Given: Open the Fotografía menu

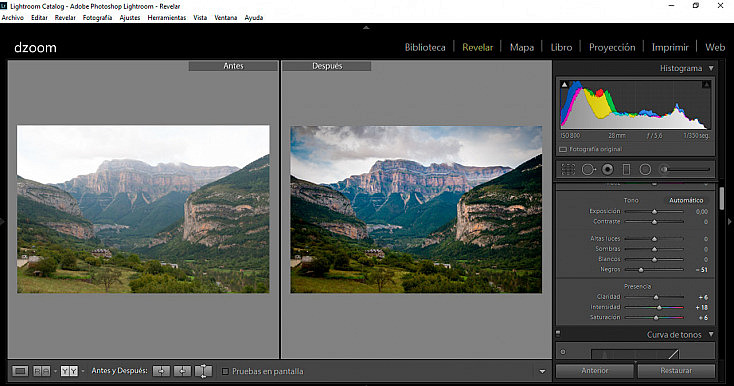Looking at the screenshot, I should [x=97, y=18].
